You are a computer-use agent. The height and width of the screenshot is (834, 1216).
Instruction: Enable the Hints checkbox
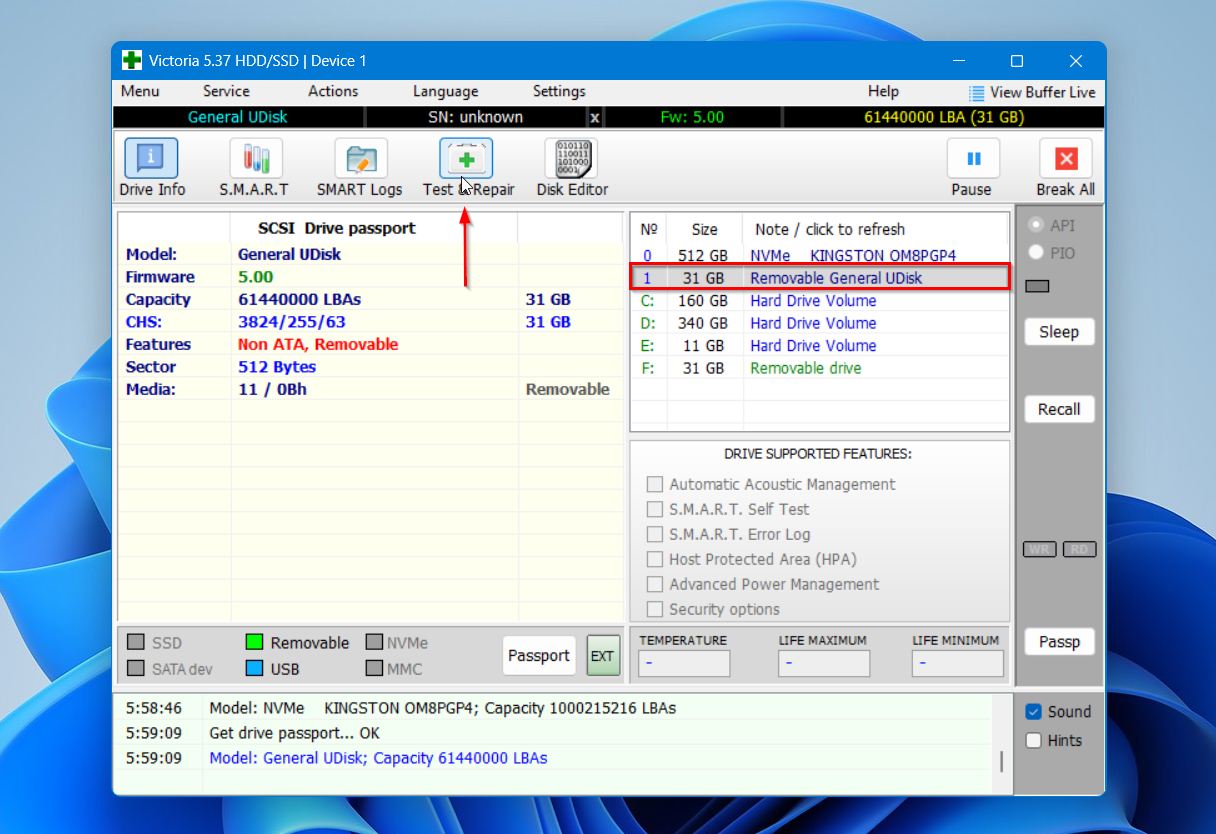(1034, 741)
